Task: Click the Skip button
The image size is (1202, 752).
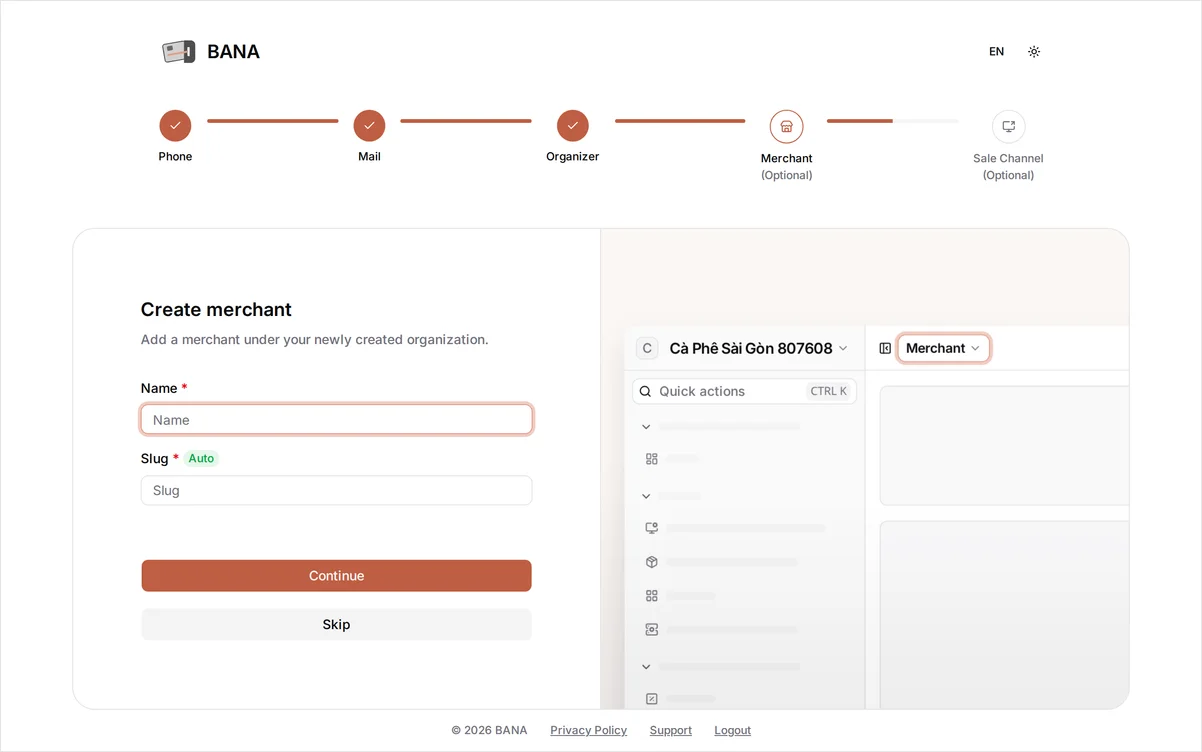Action: pos(336,624)
